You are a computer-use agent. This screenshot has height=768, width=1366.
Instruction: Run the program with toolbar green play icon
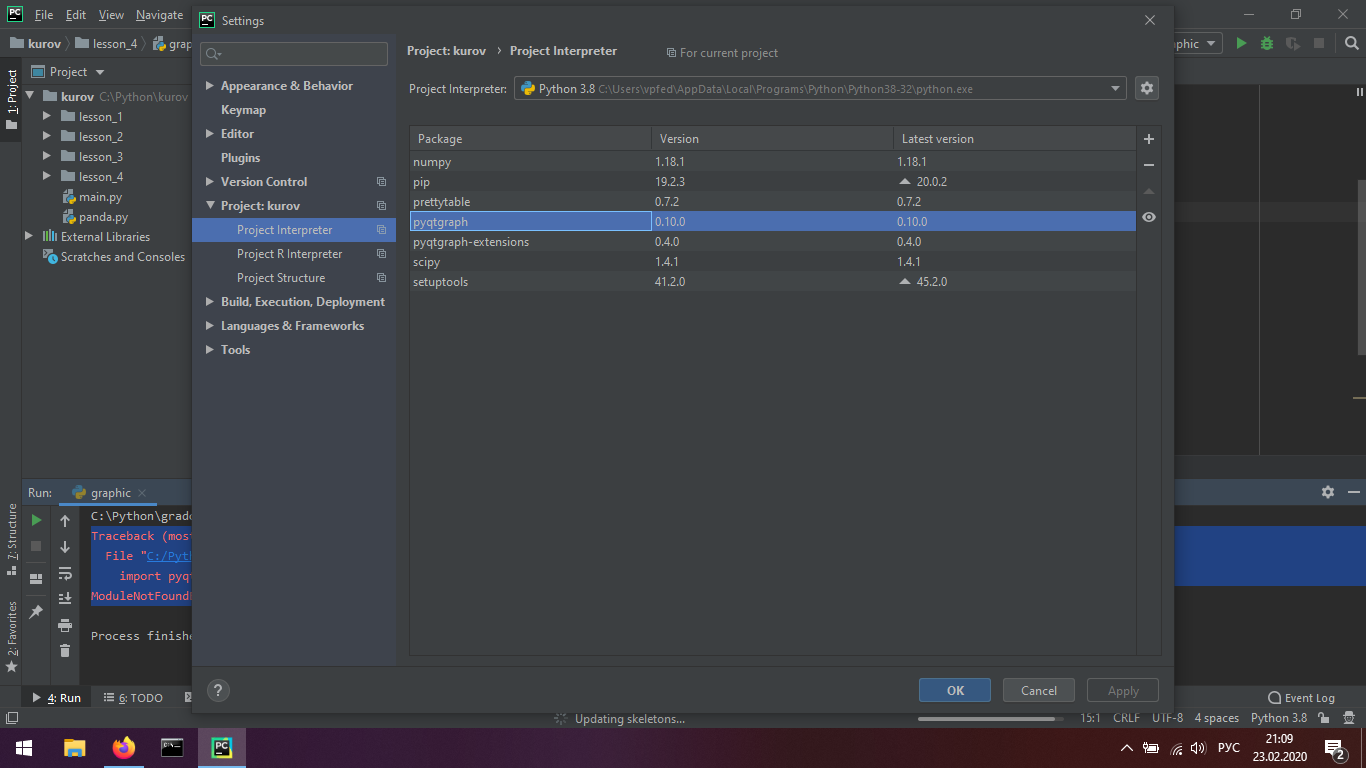pyautogui.click(x=1241, y=43)
